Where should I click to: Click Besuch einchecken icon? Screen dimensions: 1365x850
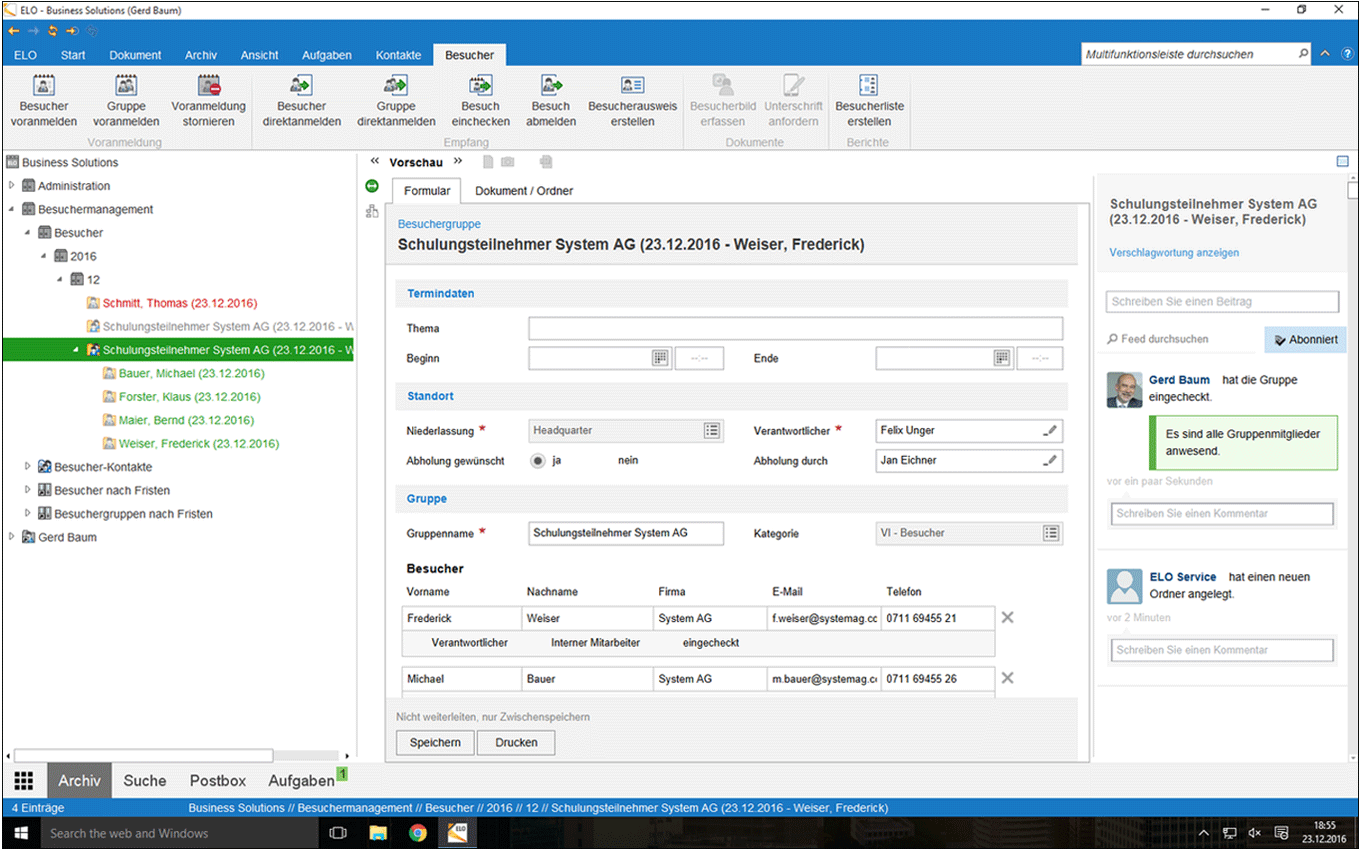pos(480,86)
